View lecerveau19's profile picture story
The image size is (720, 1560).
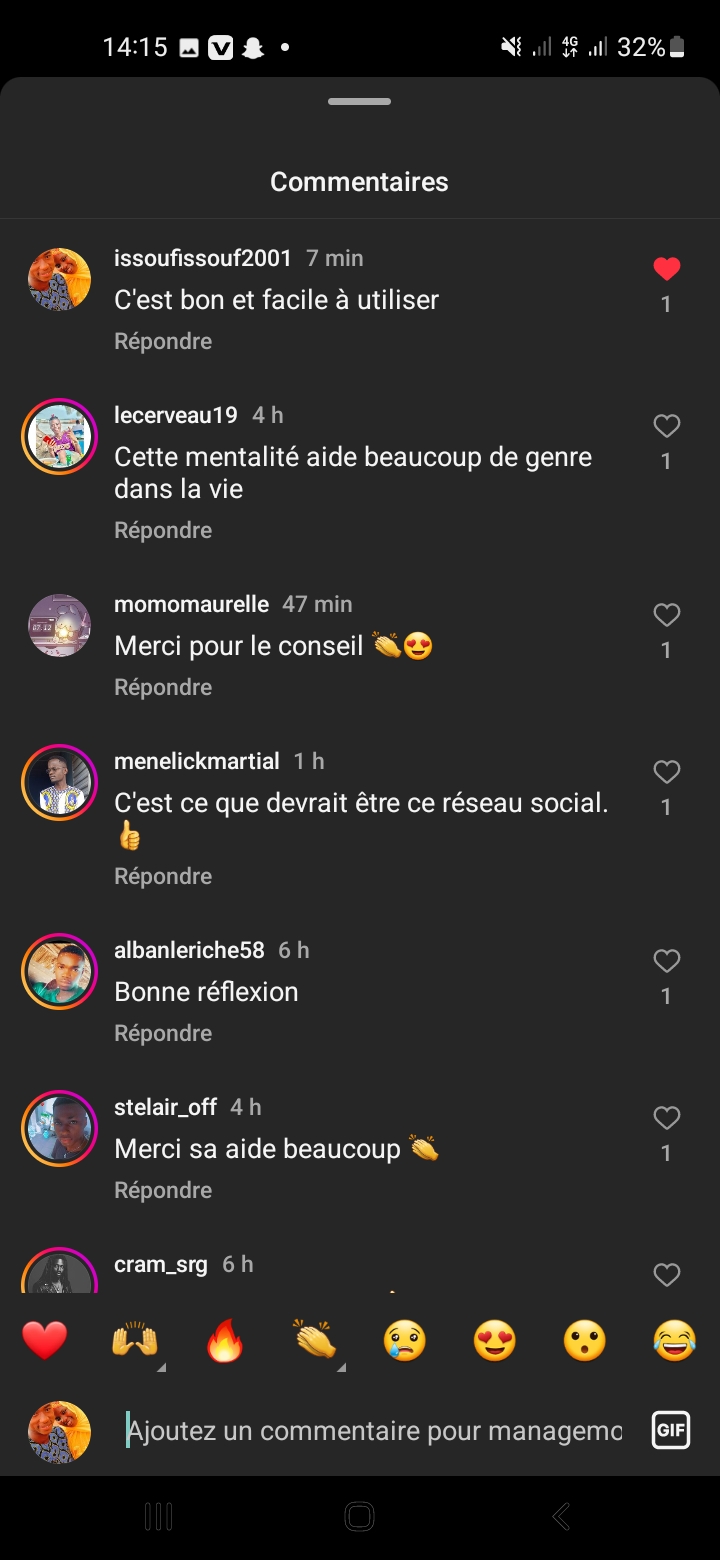tap(59, 436)
